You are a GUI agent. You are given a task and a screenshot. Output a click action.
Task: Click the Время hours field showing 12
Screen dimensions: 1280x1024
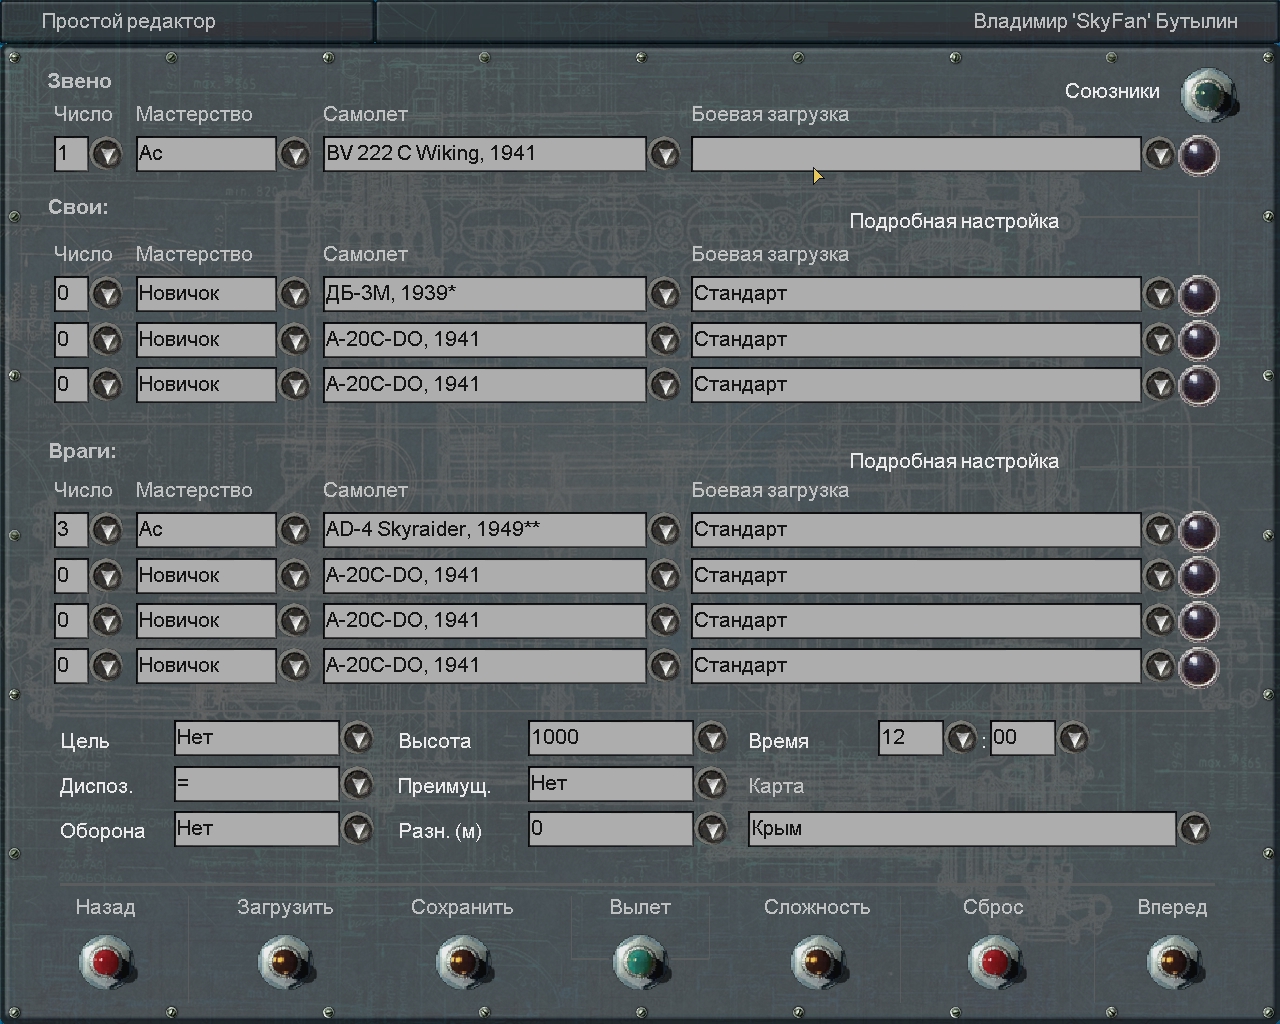(x=911, y=738)
